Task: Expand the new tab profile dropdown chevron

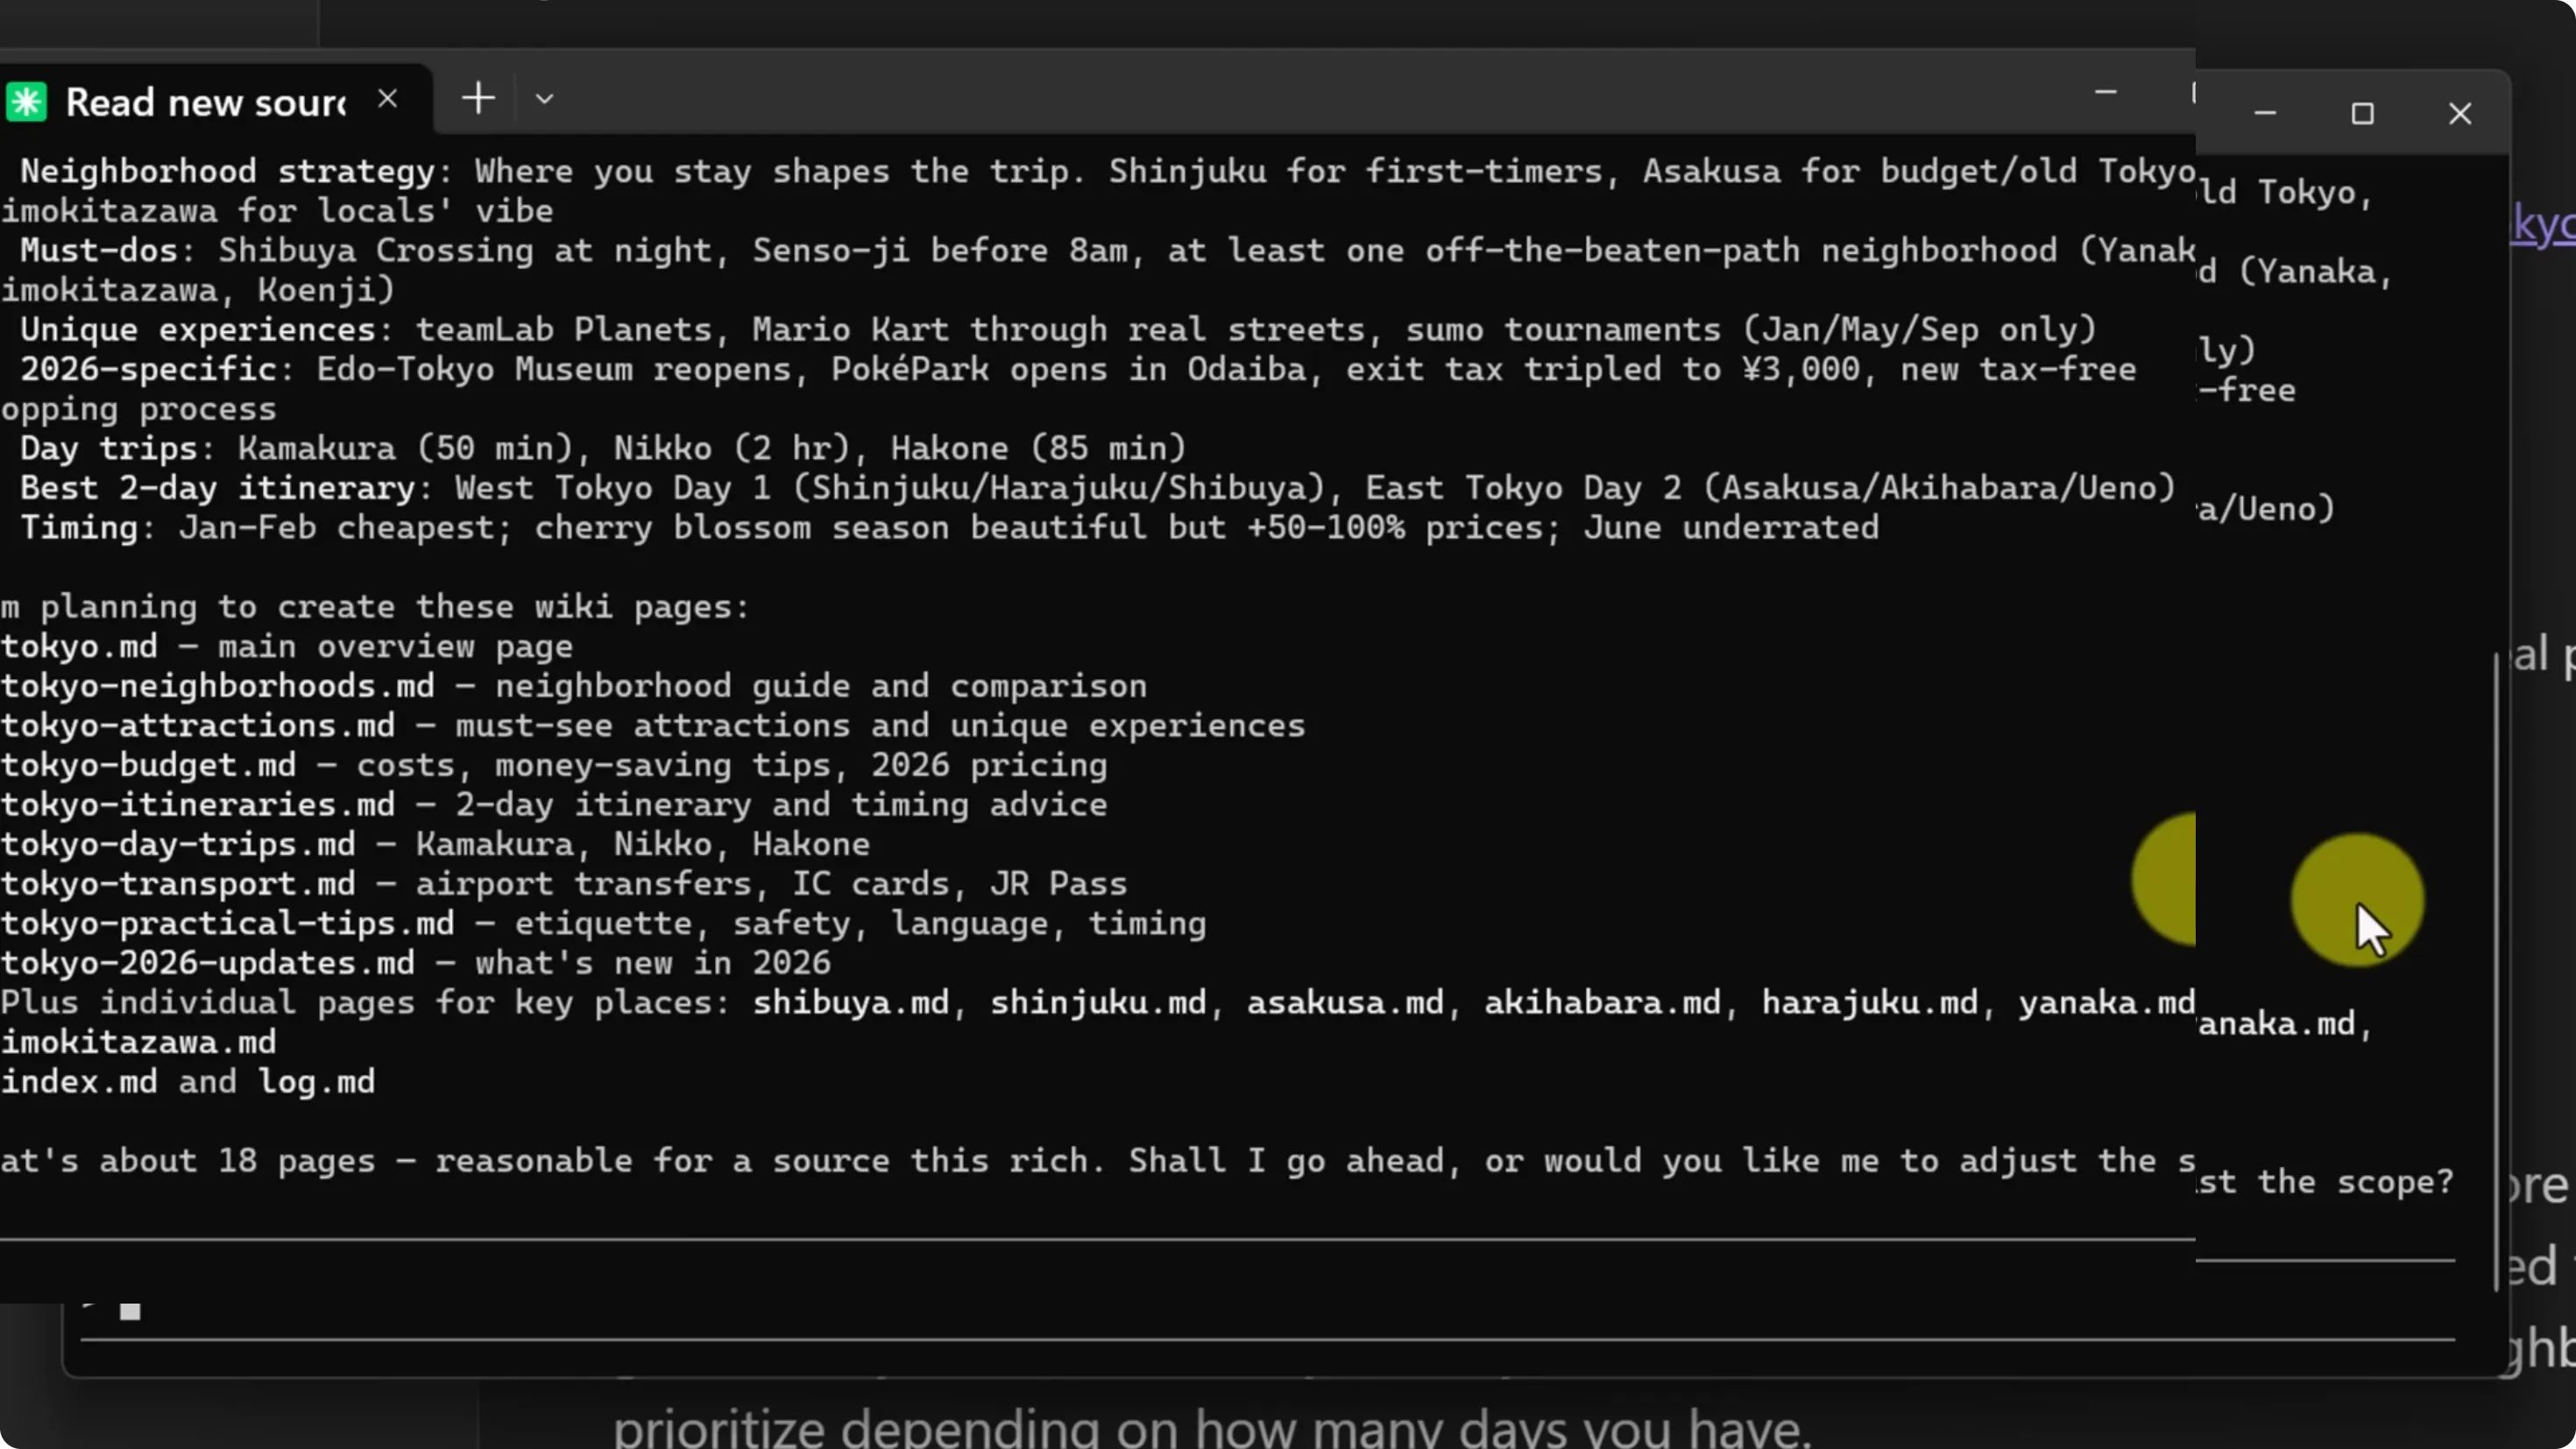Action: point(544,99)
